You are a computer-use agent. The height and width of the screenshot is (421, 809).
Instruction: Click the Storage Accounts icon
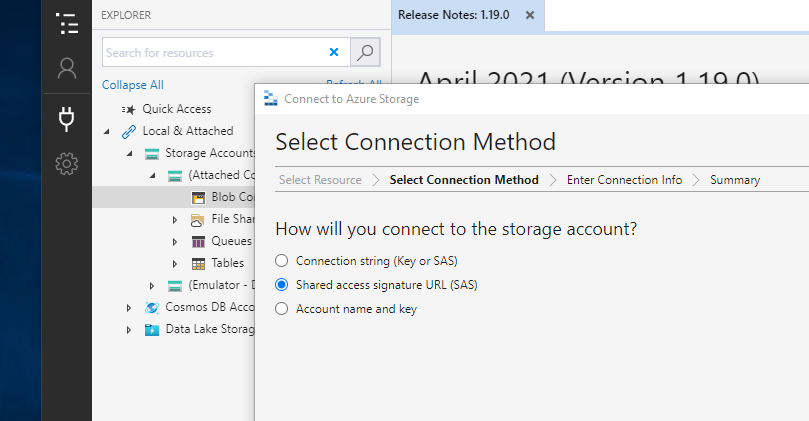pyautogui.click(x=152, y=154)
